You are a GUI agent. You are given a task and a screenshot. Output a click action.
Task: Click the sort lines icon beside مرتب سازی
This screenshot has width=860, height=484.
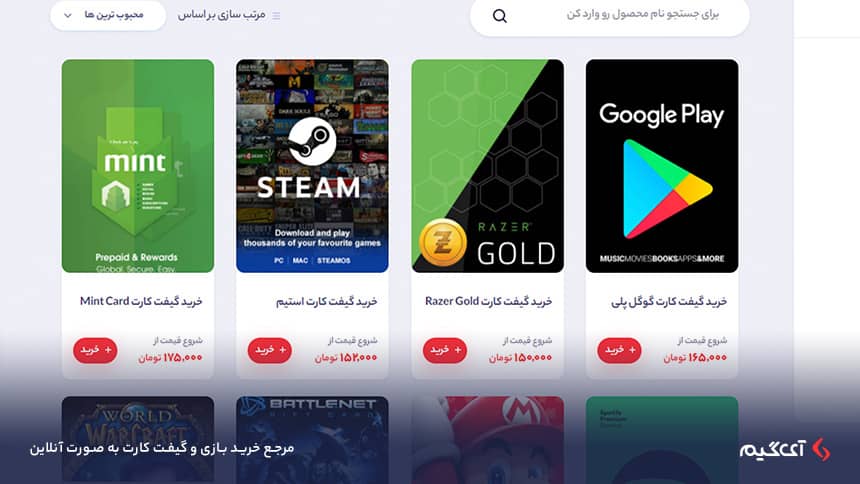coord(276,16)
